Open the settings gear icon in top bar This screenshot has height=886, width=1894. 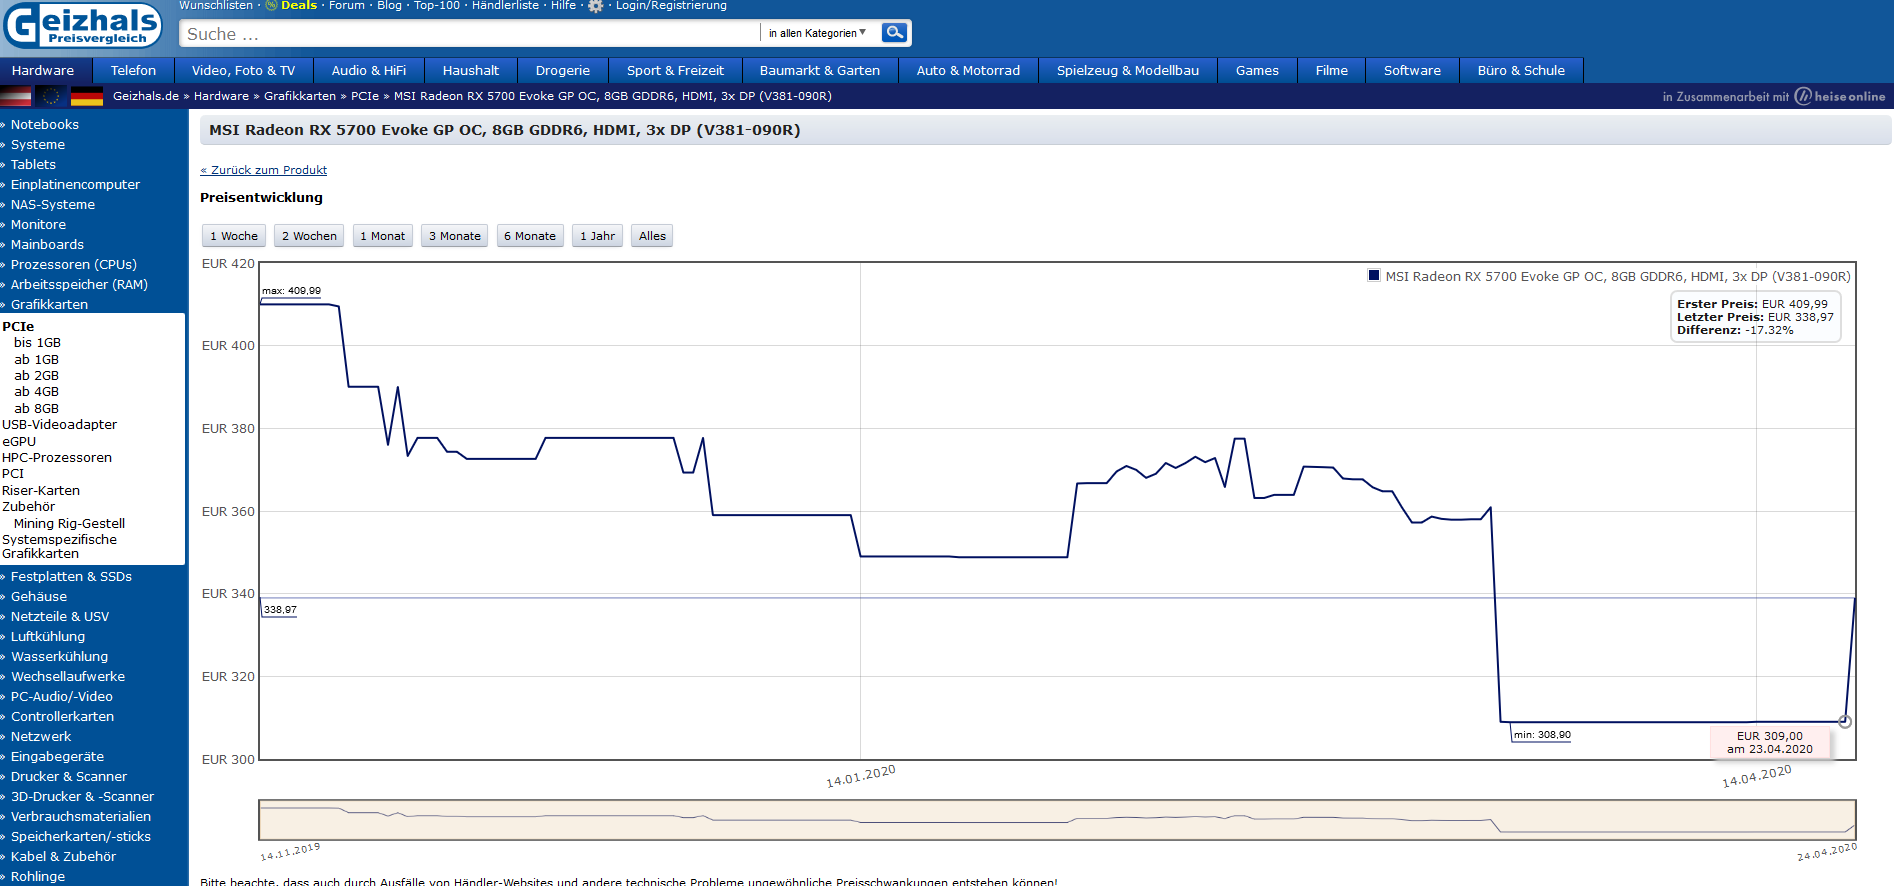[x=596, y=6]
